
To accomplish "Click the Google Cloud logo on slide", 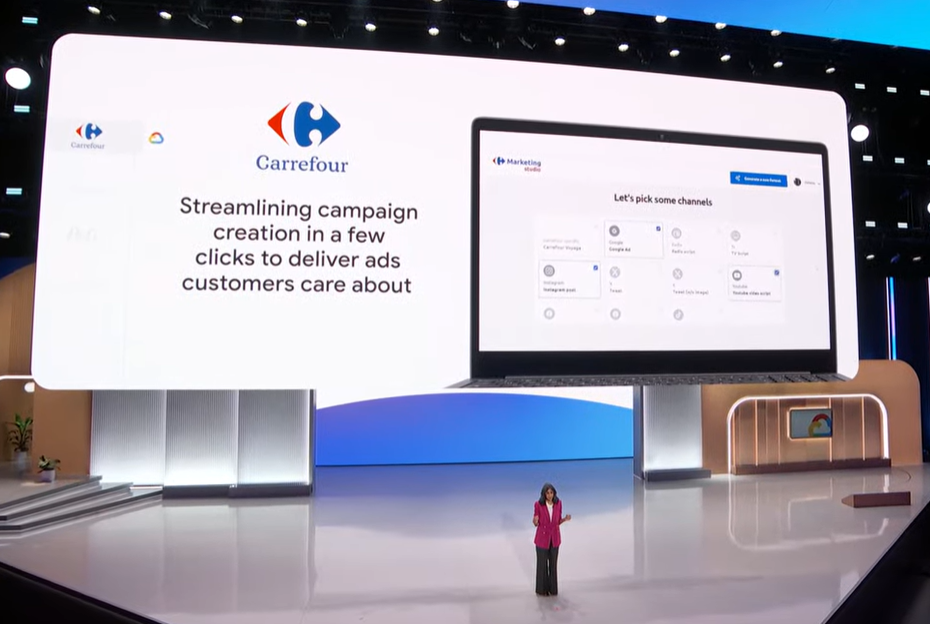I will click(156, 138).
